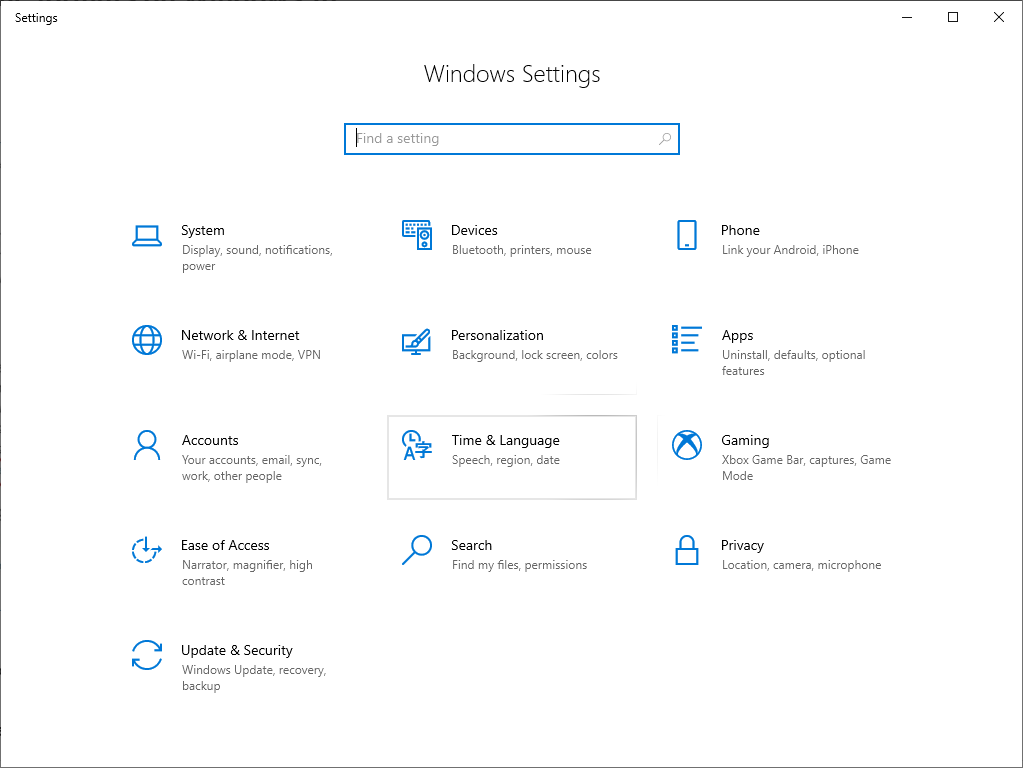
Task: Open the Search magnifier category icon
Action: 417,550
